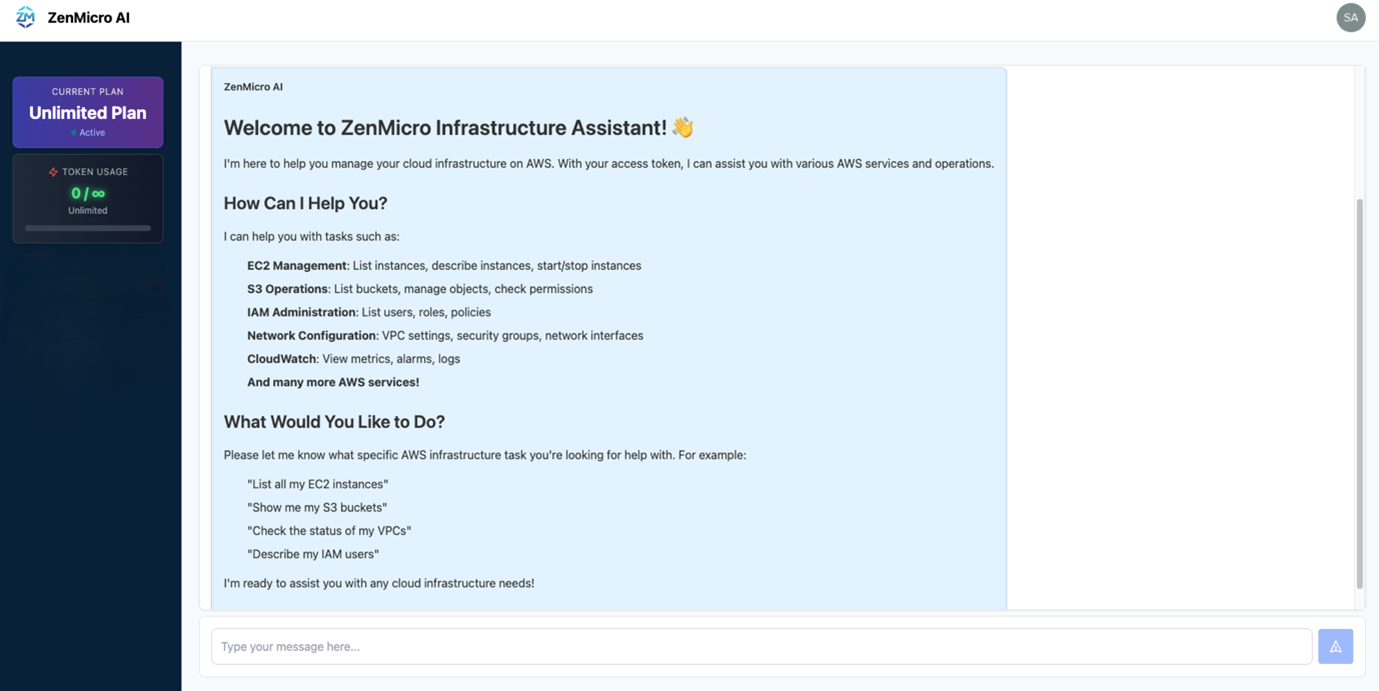Select the "Show me my S3 buckets" example
The height and width of the screenshot is (691, 1379).
pyautogui.click(x=317, y=507)
